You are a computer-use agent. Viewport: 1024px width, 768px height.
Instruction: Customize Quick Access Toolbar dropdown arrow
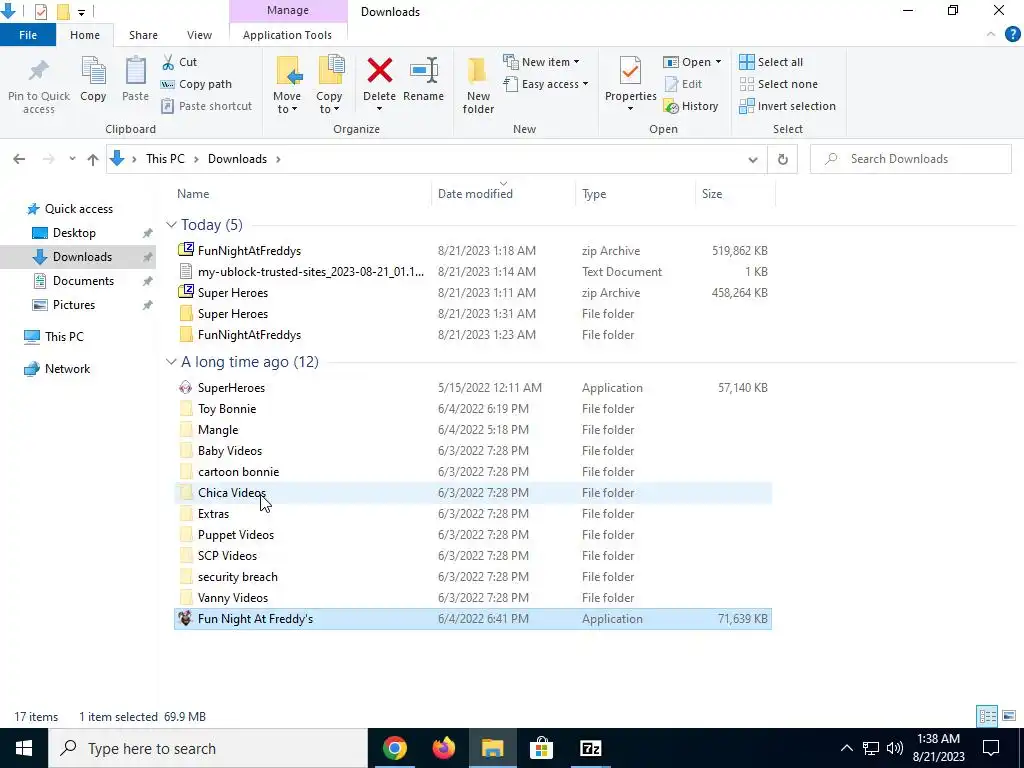[x=81, y=12]
